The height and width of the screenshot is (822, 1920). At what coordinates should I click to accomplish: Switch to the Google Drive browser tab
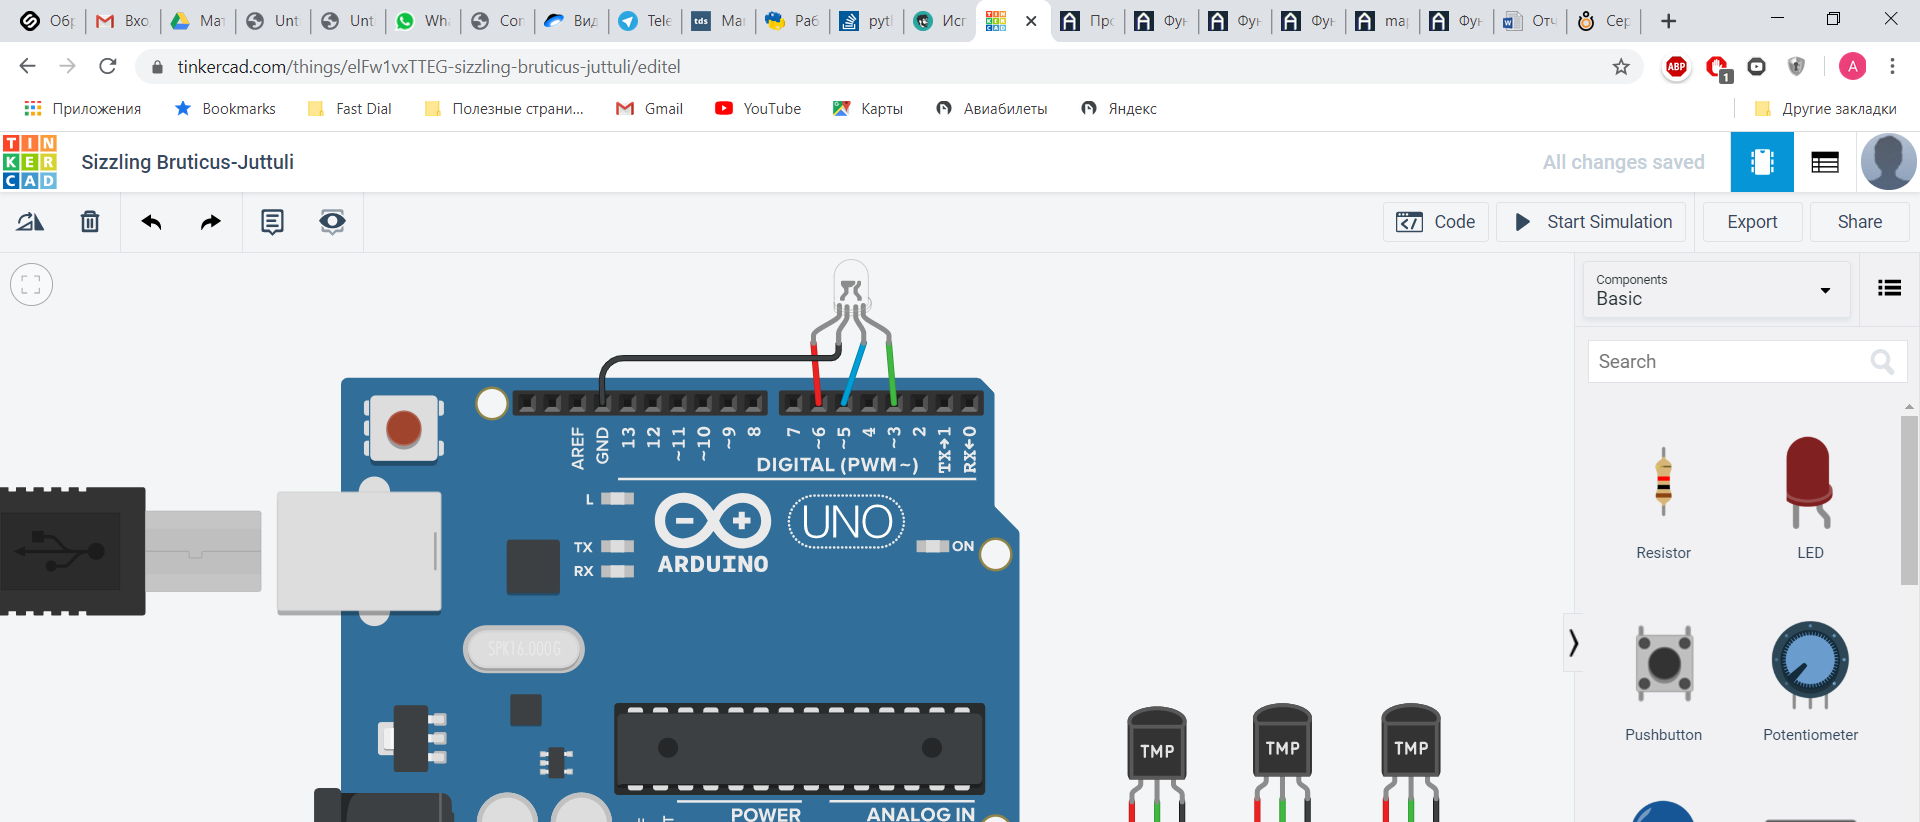tap(198, 21)
